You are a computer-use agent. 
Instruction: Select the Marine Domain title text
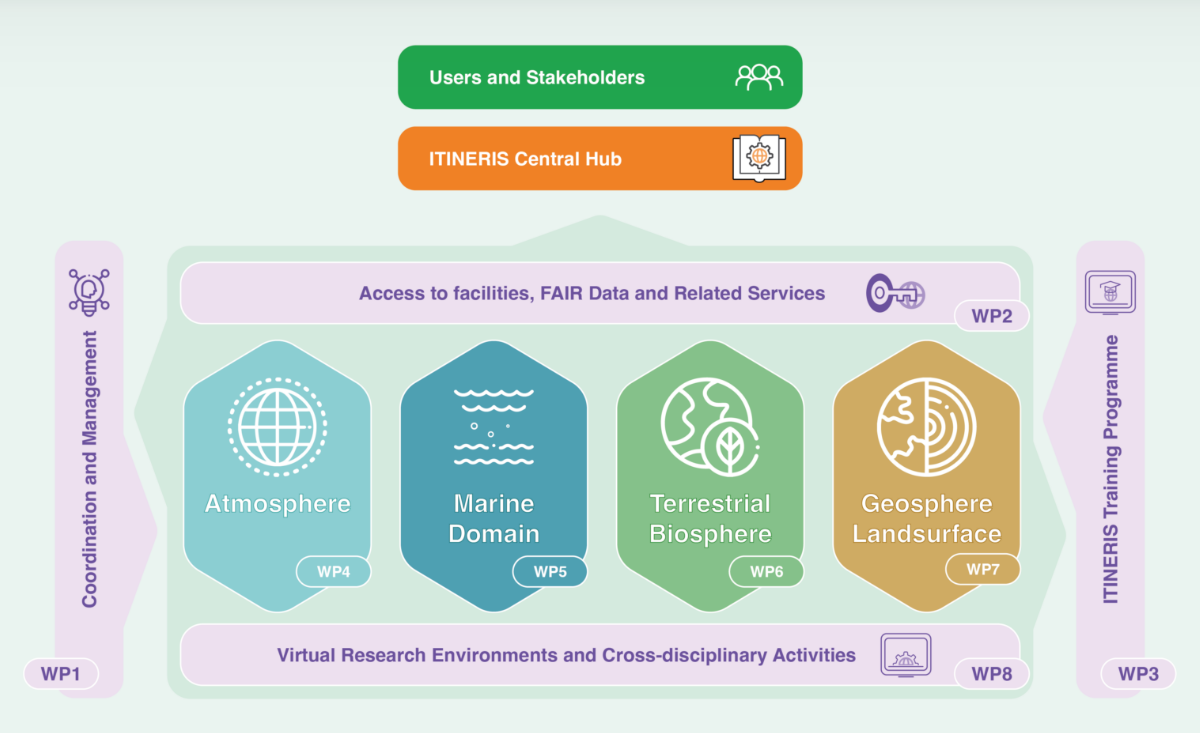(493, 518)
